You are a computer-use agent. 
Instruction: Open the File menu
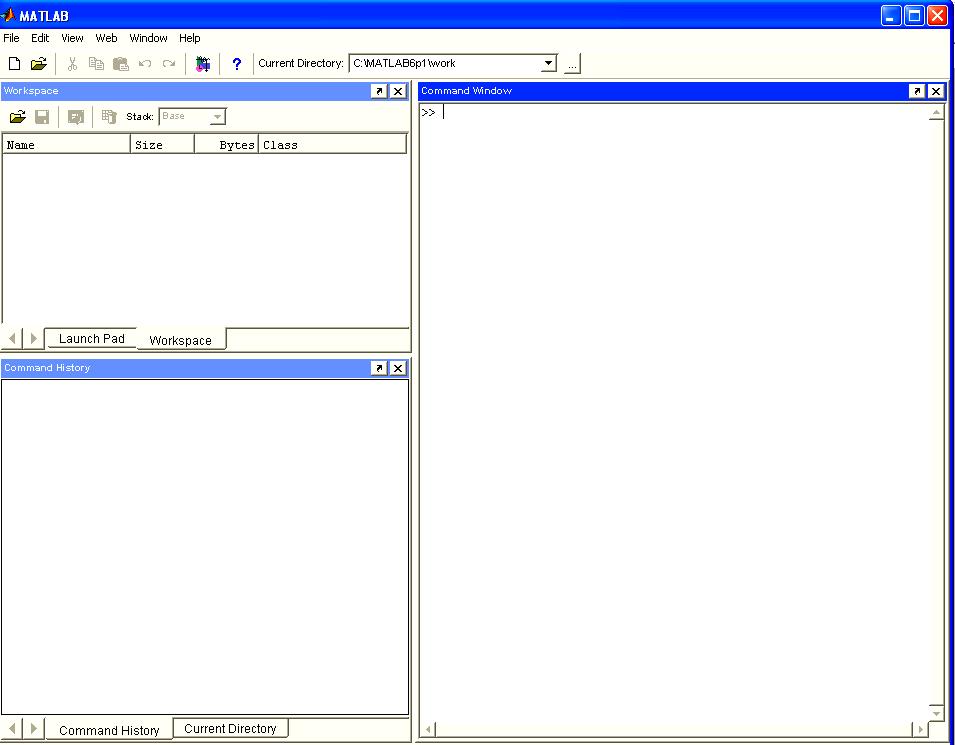coord(12,38)
